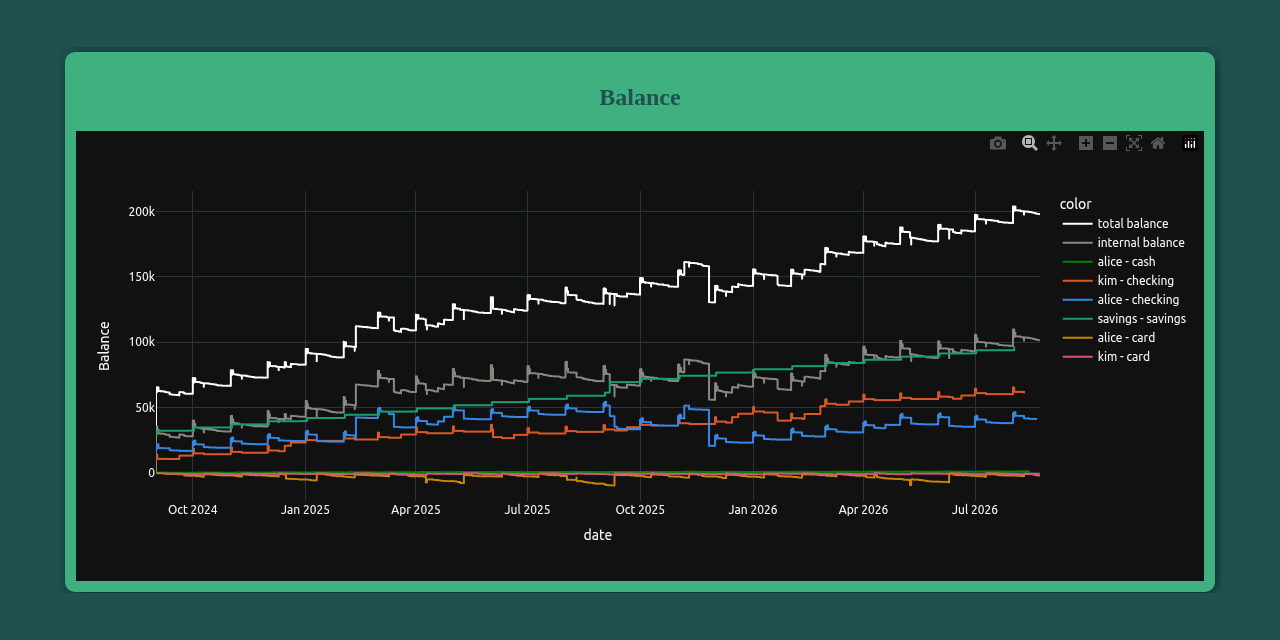Image resolution: width=1280 pixels, height=640 pixels.
Task: Zoom in using the plus icon
Action: [1086, 143]
